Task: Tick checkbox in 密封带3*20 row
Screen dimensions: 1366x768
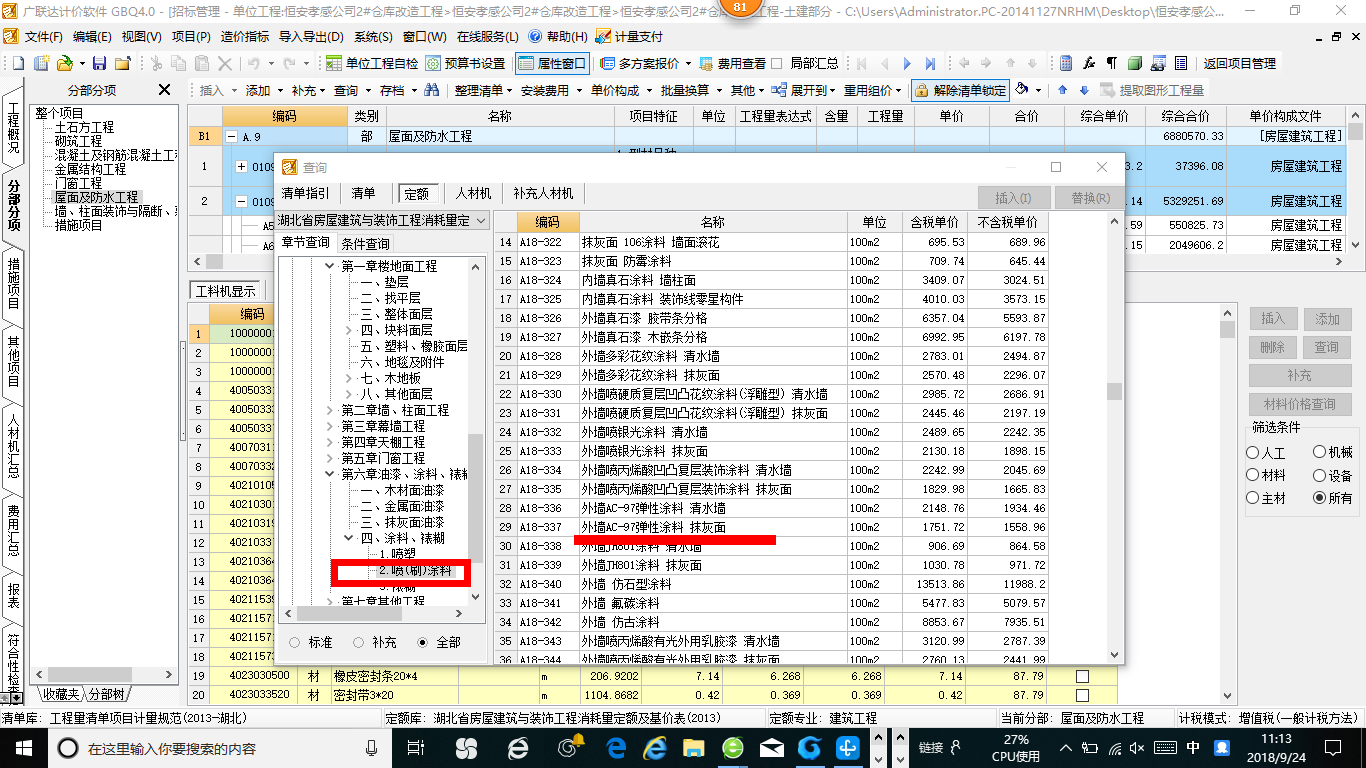Action: pos(1081,695)
